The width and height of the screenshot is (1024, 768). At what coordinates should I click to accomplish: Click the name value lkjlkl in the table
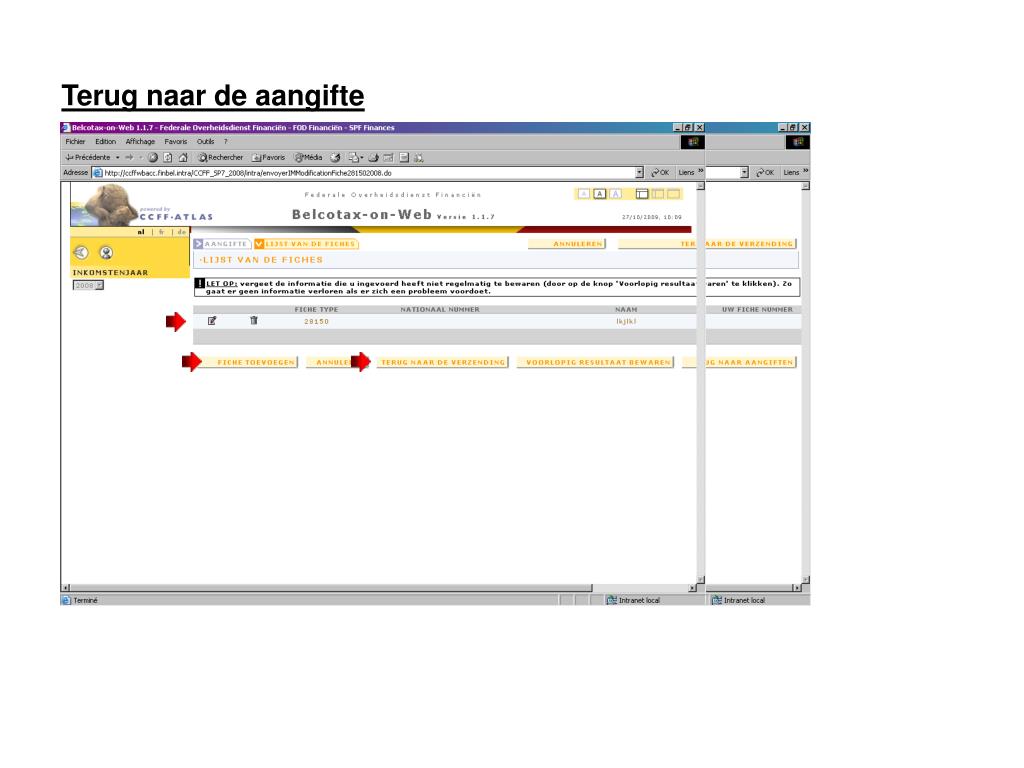point(626,321)
